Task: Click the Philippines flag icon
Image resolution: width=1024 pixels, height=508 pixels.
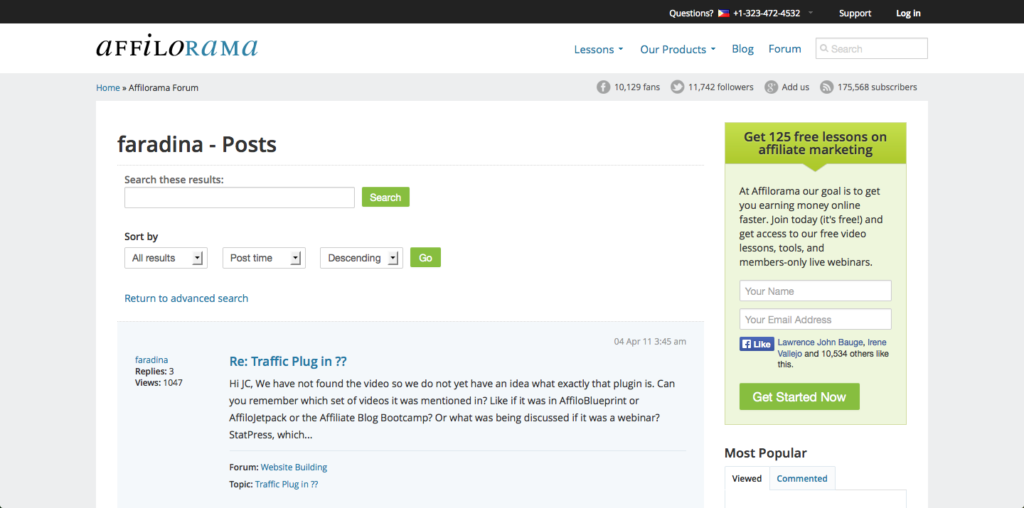Action: (x=723, y=13)
